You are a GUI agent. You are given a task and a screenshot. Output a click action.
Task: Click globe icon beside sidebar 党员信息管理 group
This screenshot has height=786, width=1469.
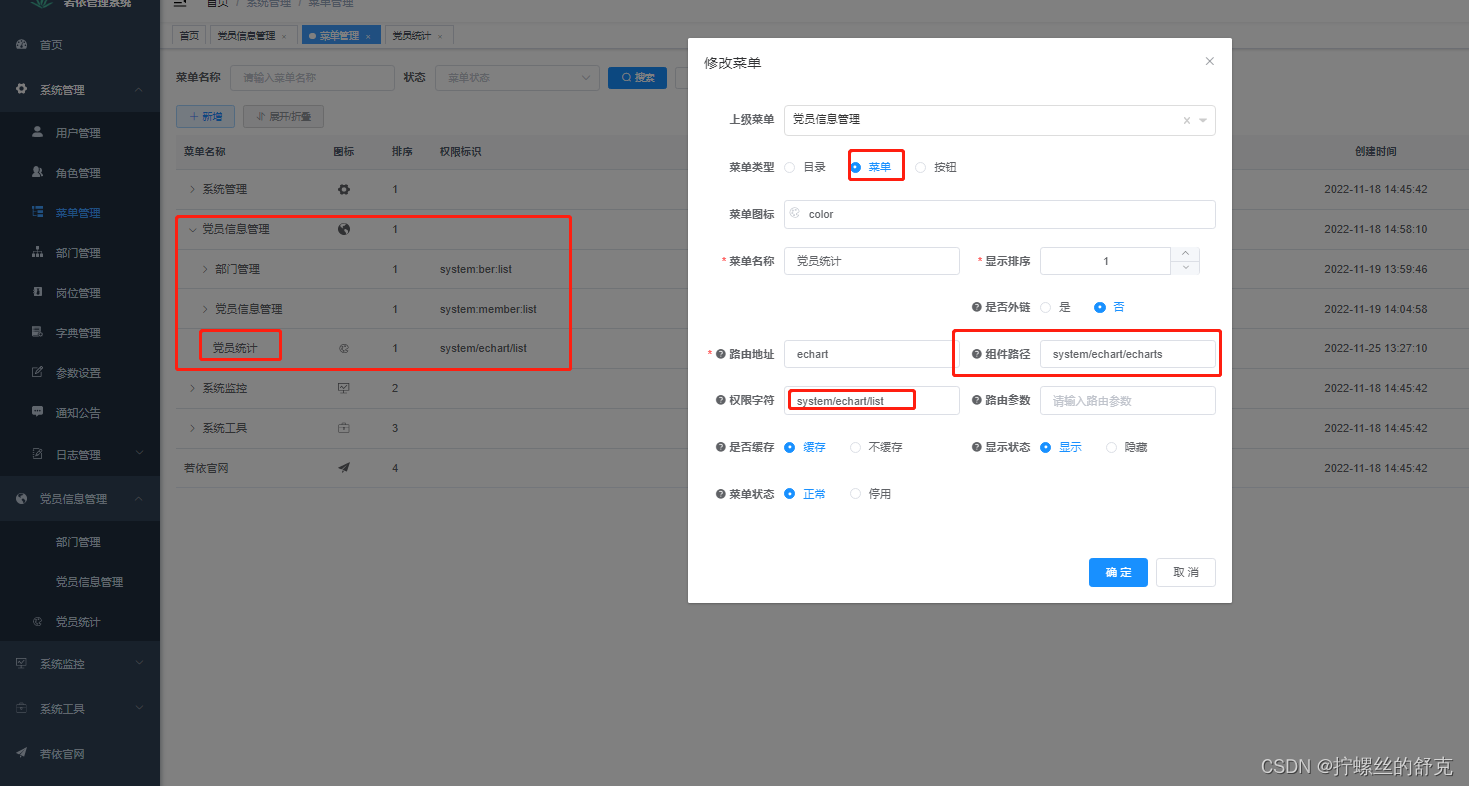22,499
